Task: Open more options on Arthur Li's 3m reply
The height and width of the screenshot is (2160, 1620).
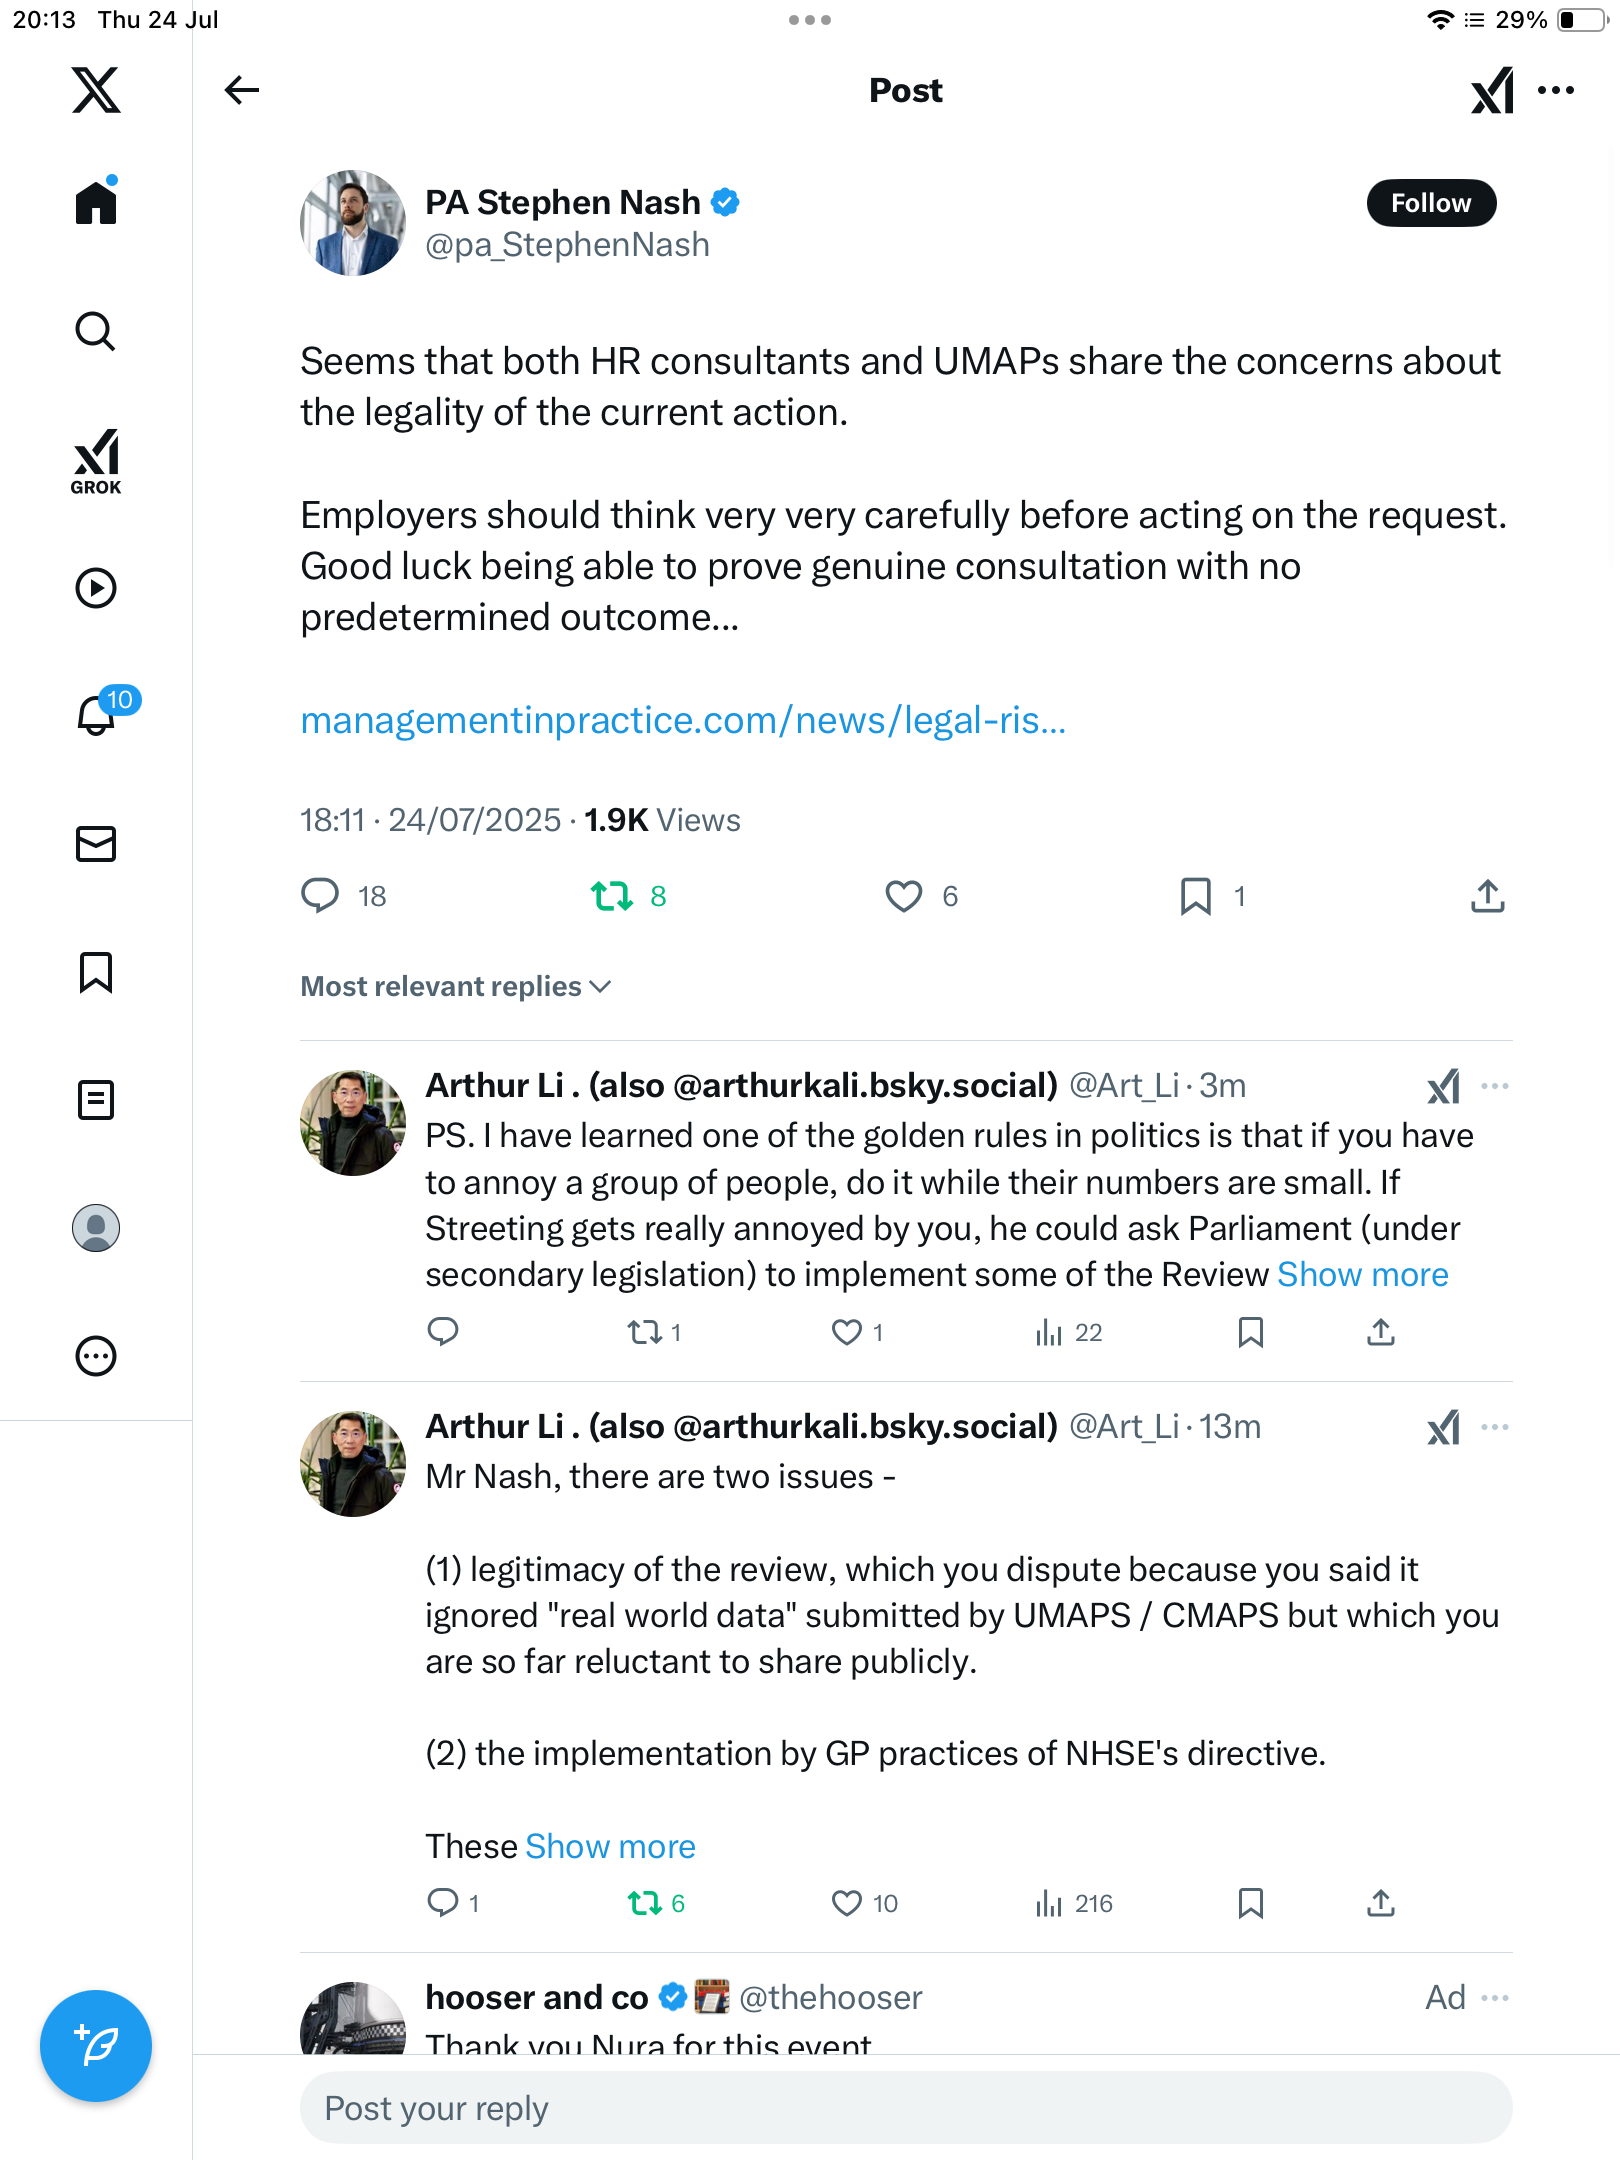Action: (x=1495, y=1086)
